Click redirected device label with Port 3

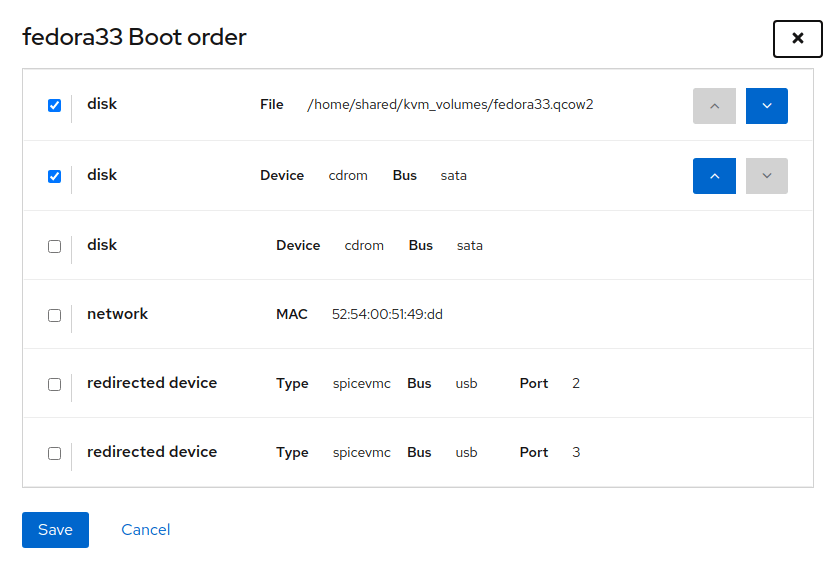(152, 452)
